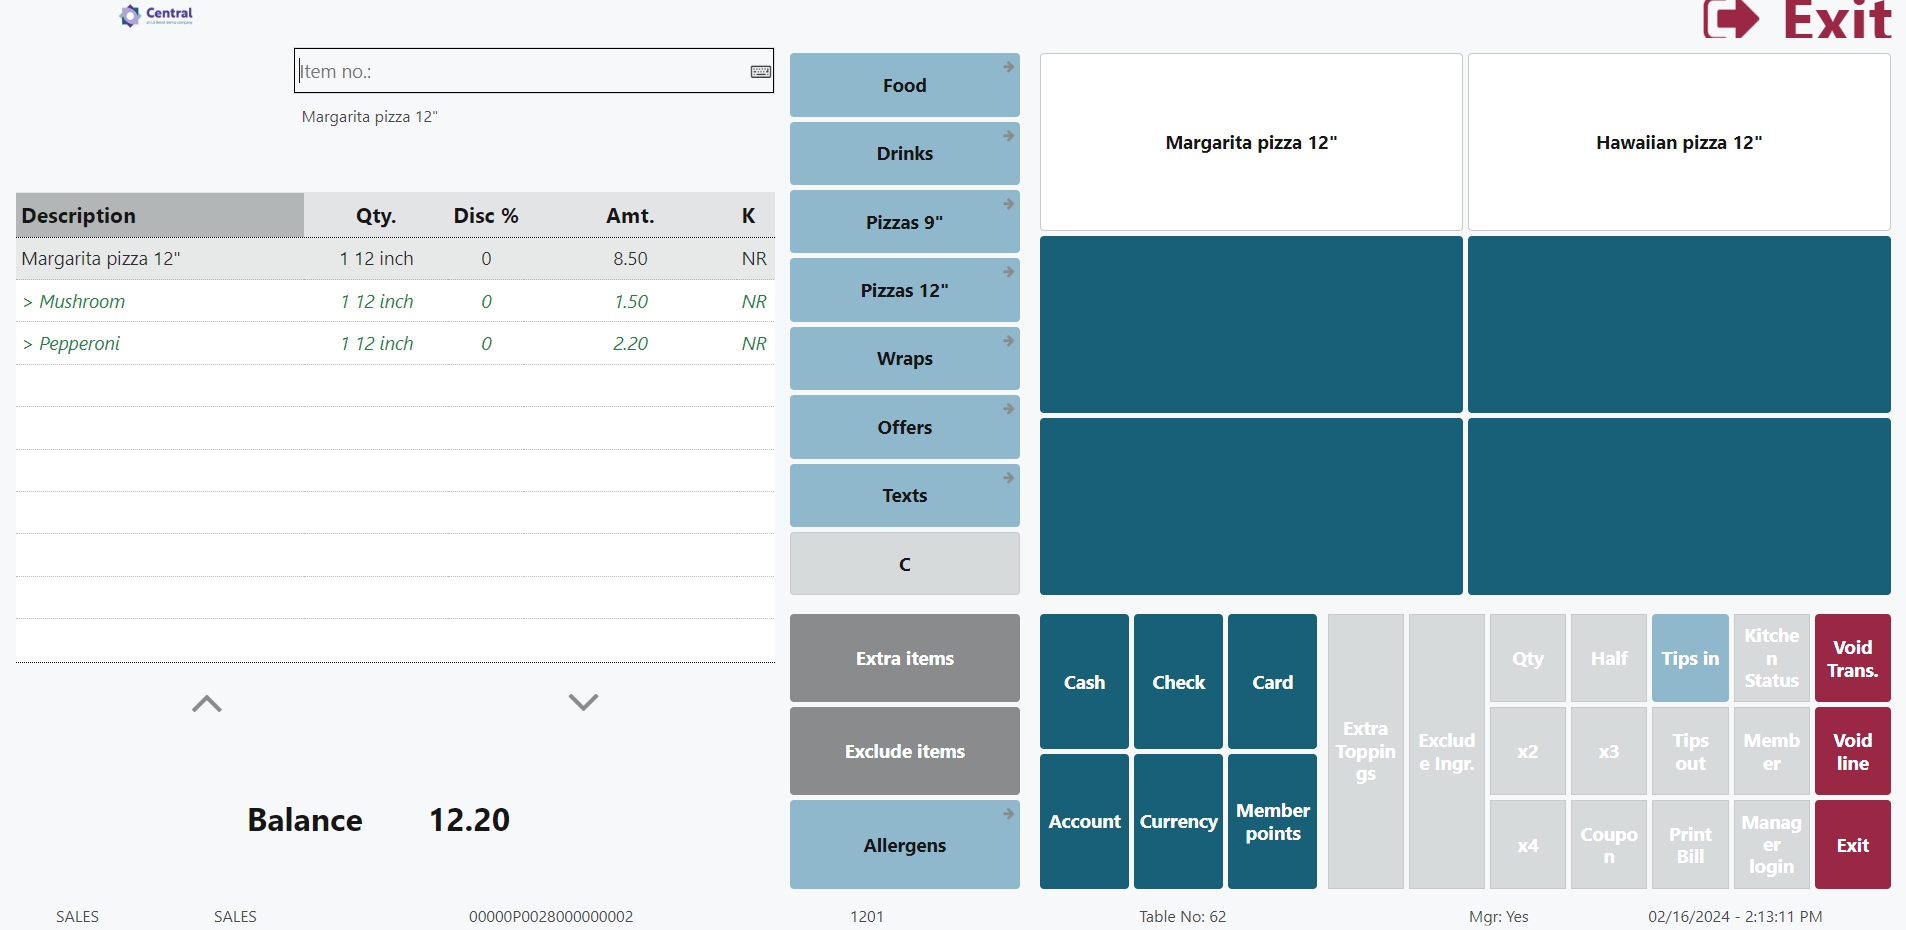Expand the Mushroom topping line

[28, 302]
